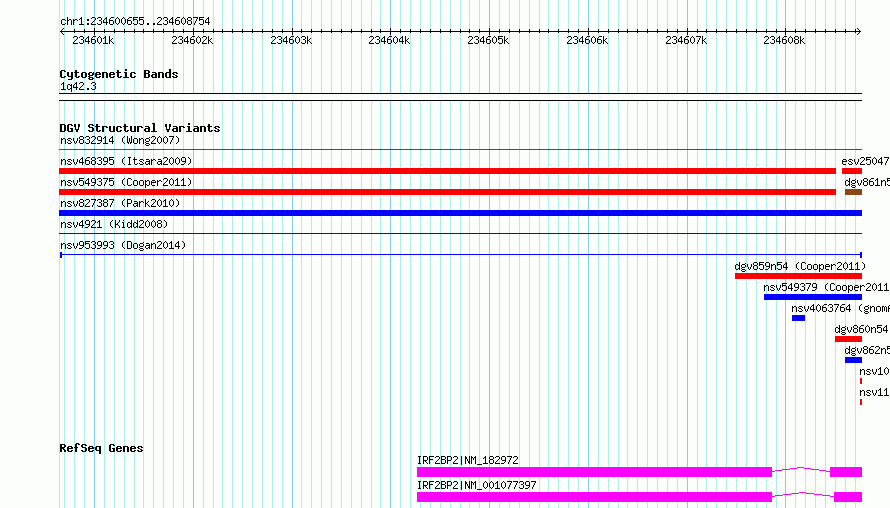The height and width of the screenshot is (508, 890).
Task: Click the 234605k ruler mark
Action: click(488, 40)
